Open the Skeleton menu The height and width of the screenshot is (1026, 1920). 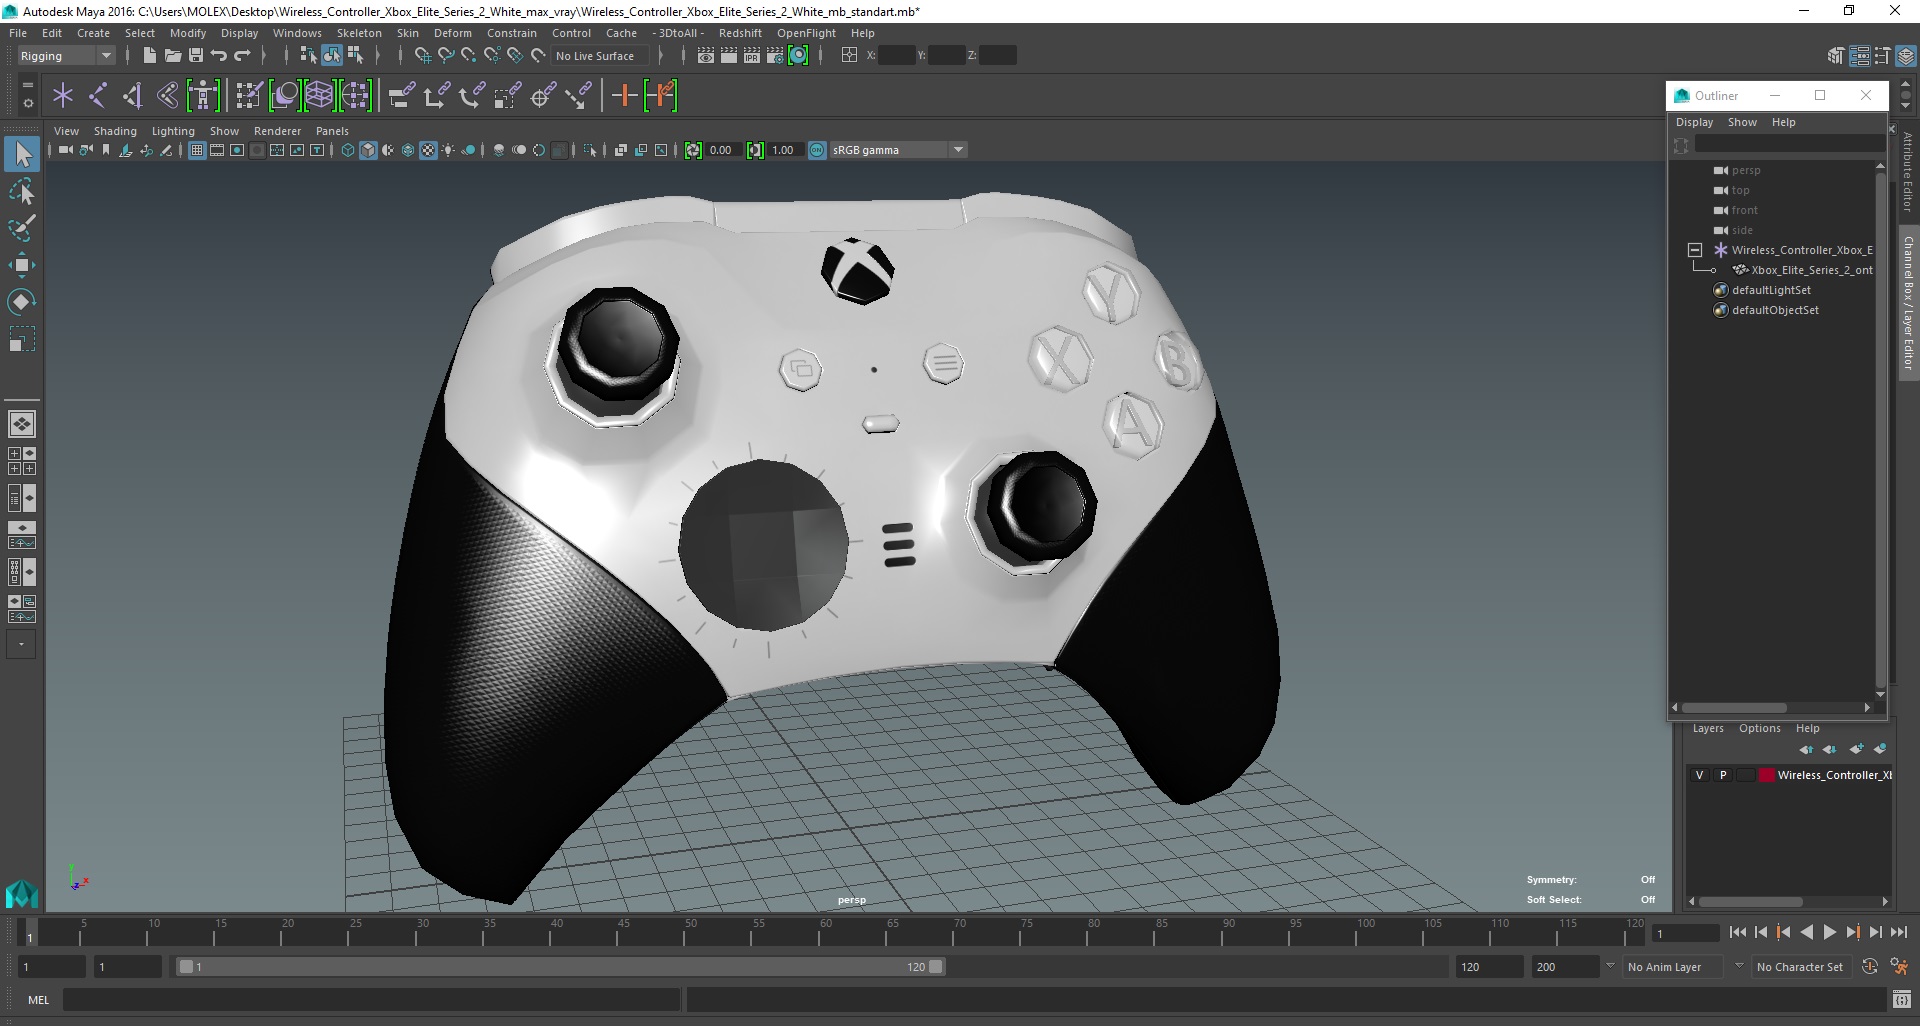coord(359,33)
